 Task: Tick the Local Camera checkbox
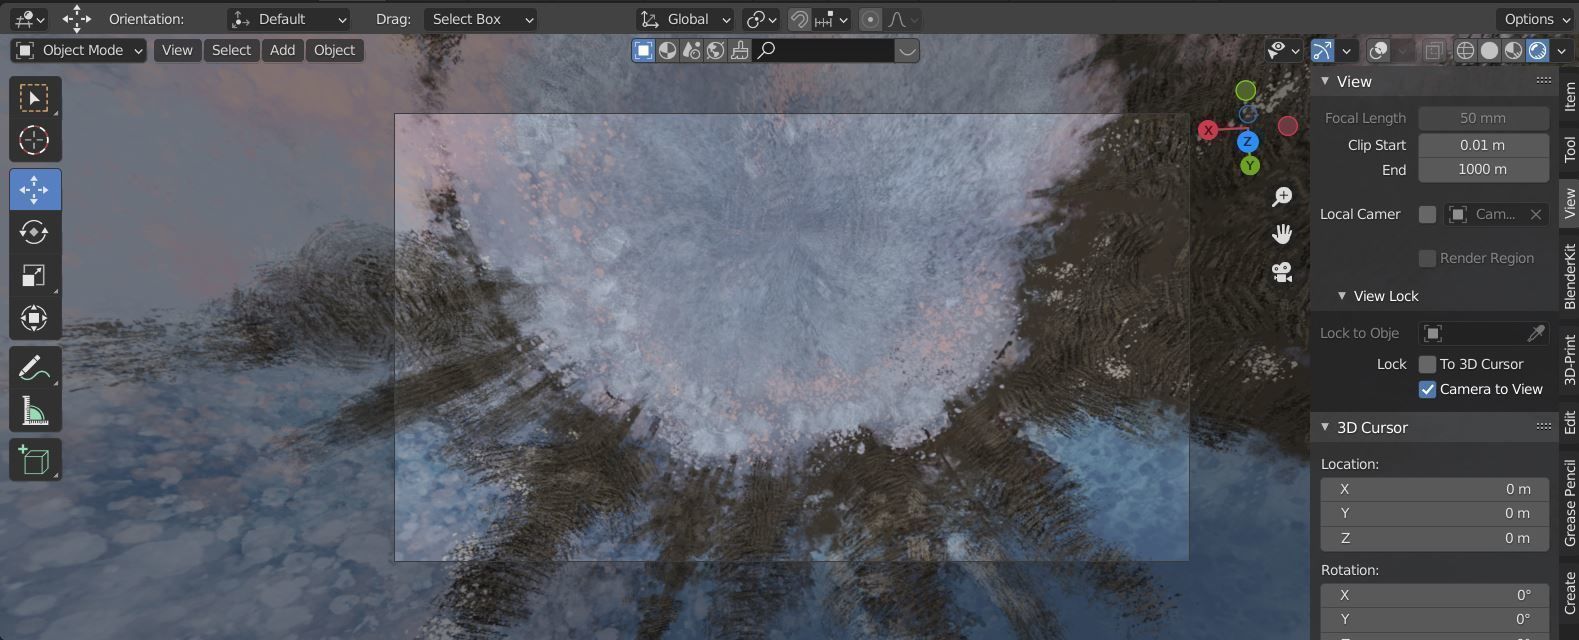click(1427, 214)
